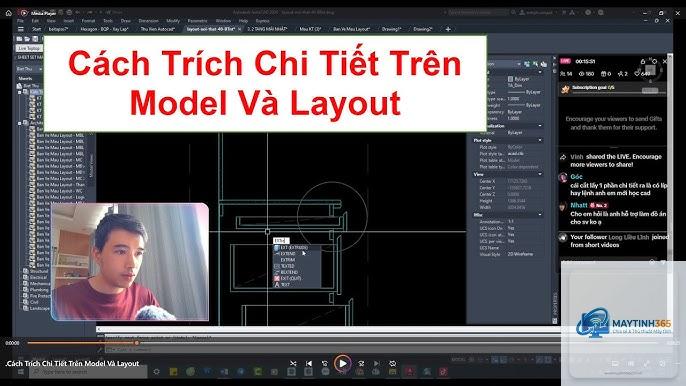Collapse the Misc properties section
The width and height of the screenshot is (686, 386).
(540, 214)
